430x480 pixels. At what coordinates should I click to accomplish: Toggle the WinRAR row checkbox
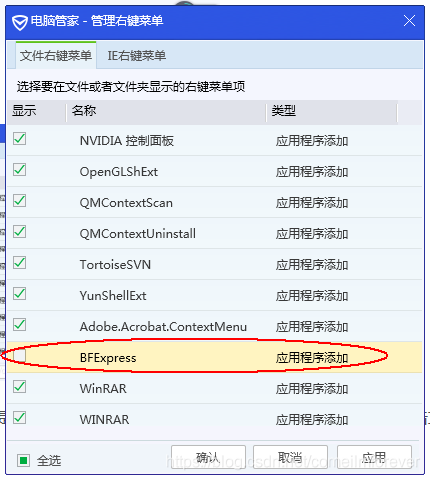pos(20,386)
